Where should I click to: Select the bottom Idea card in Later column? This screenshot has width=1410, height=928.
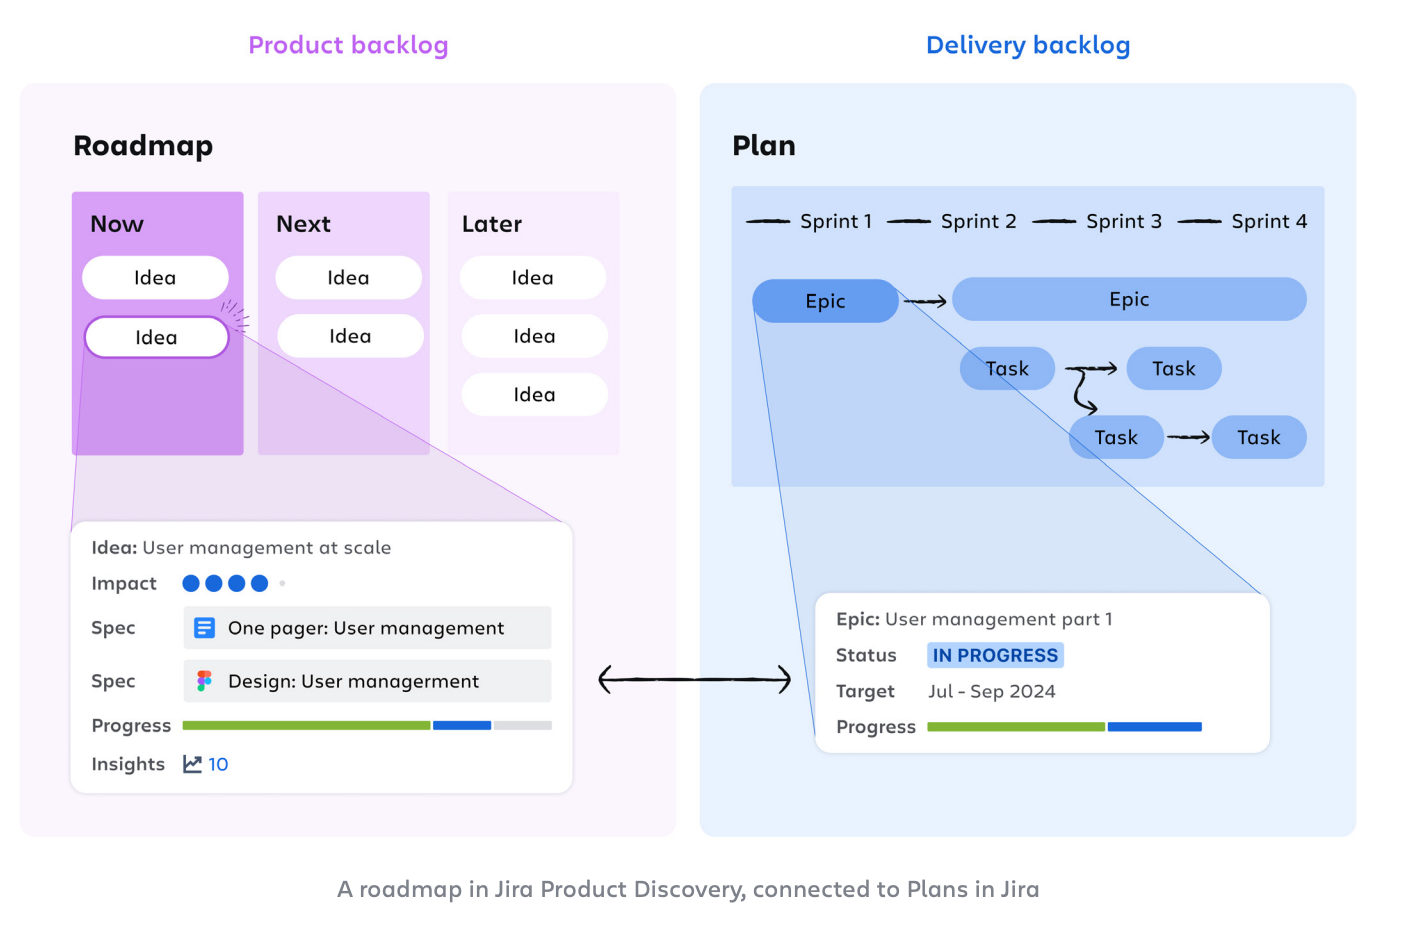(x=533, y=394)
